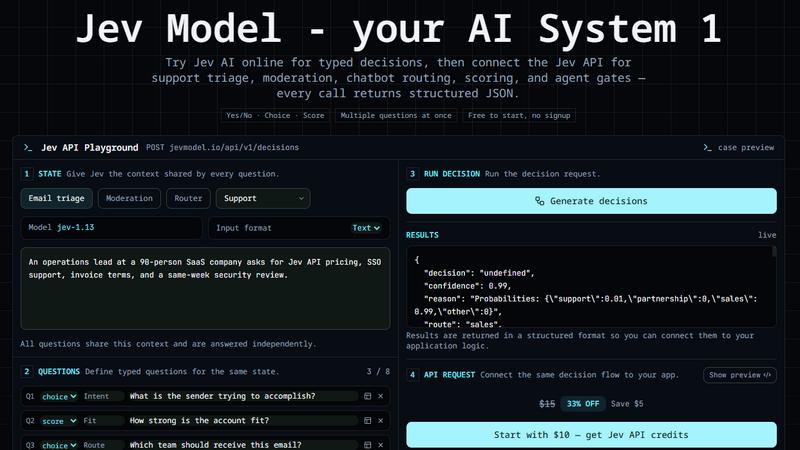Click the 'live' status label
Viewport: 800px width, 450px height.
(767, 235)
